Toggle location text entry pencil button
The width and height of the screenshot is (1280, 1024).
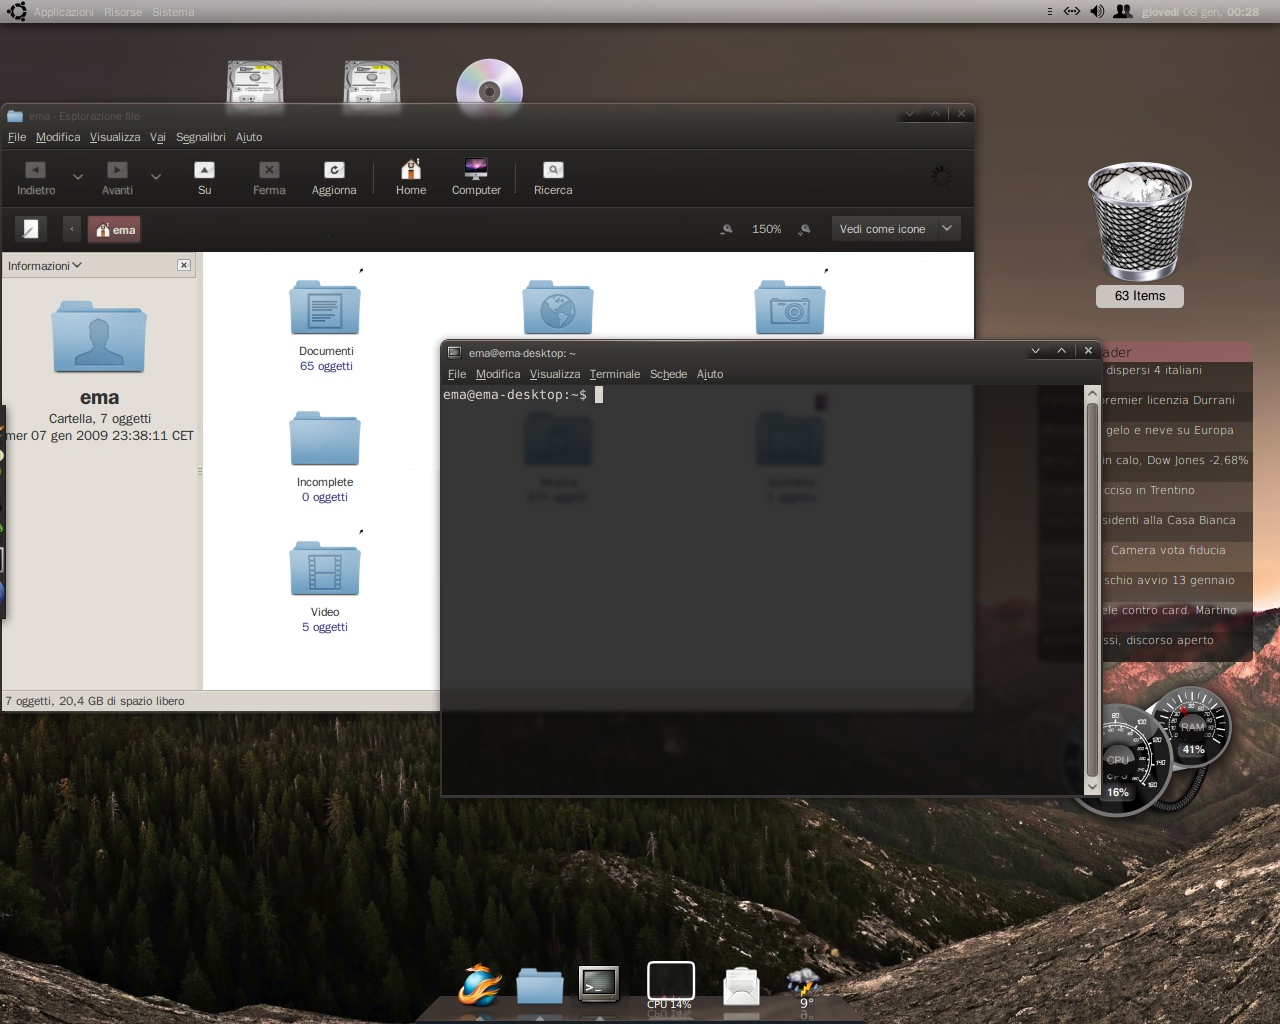(x=31, y=229)
